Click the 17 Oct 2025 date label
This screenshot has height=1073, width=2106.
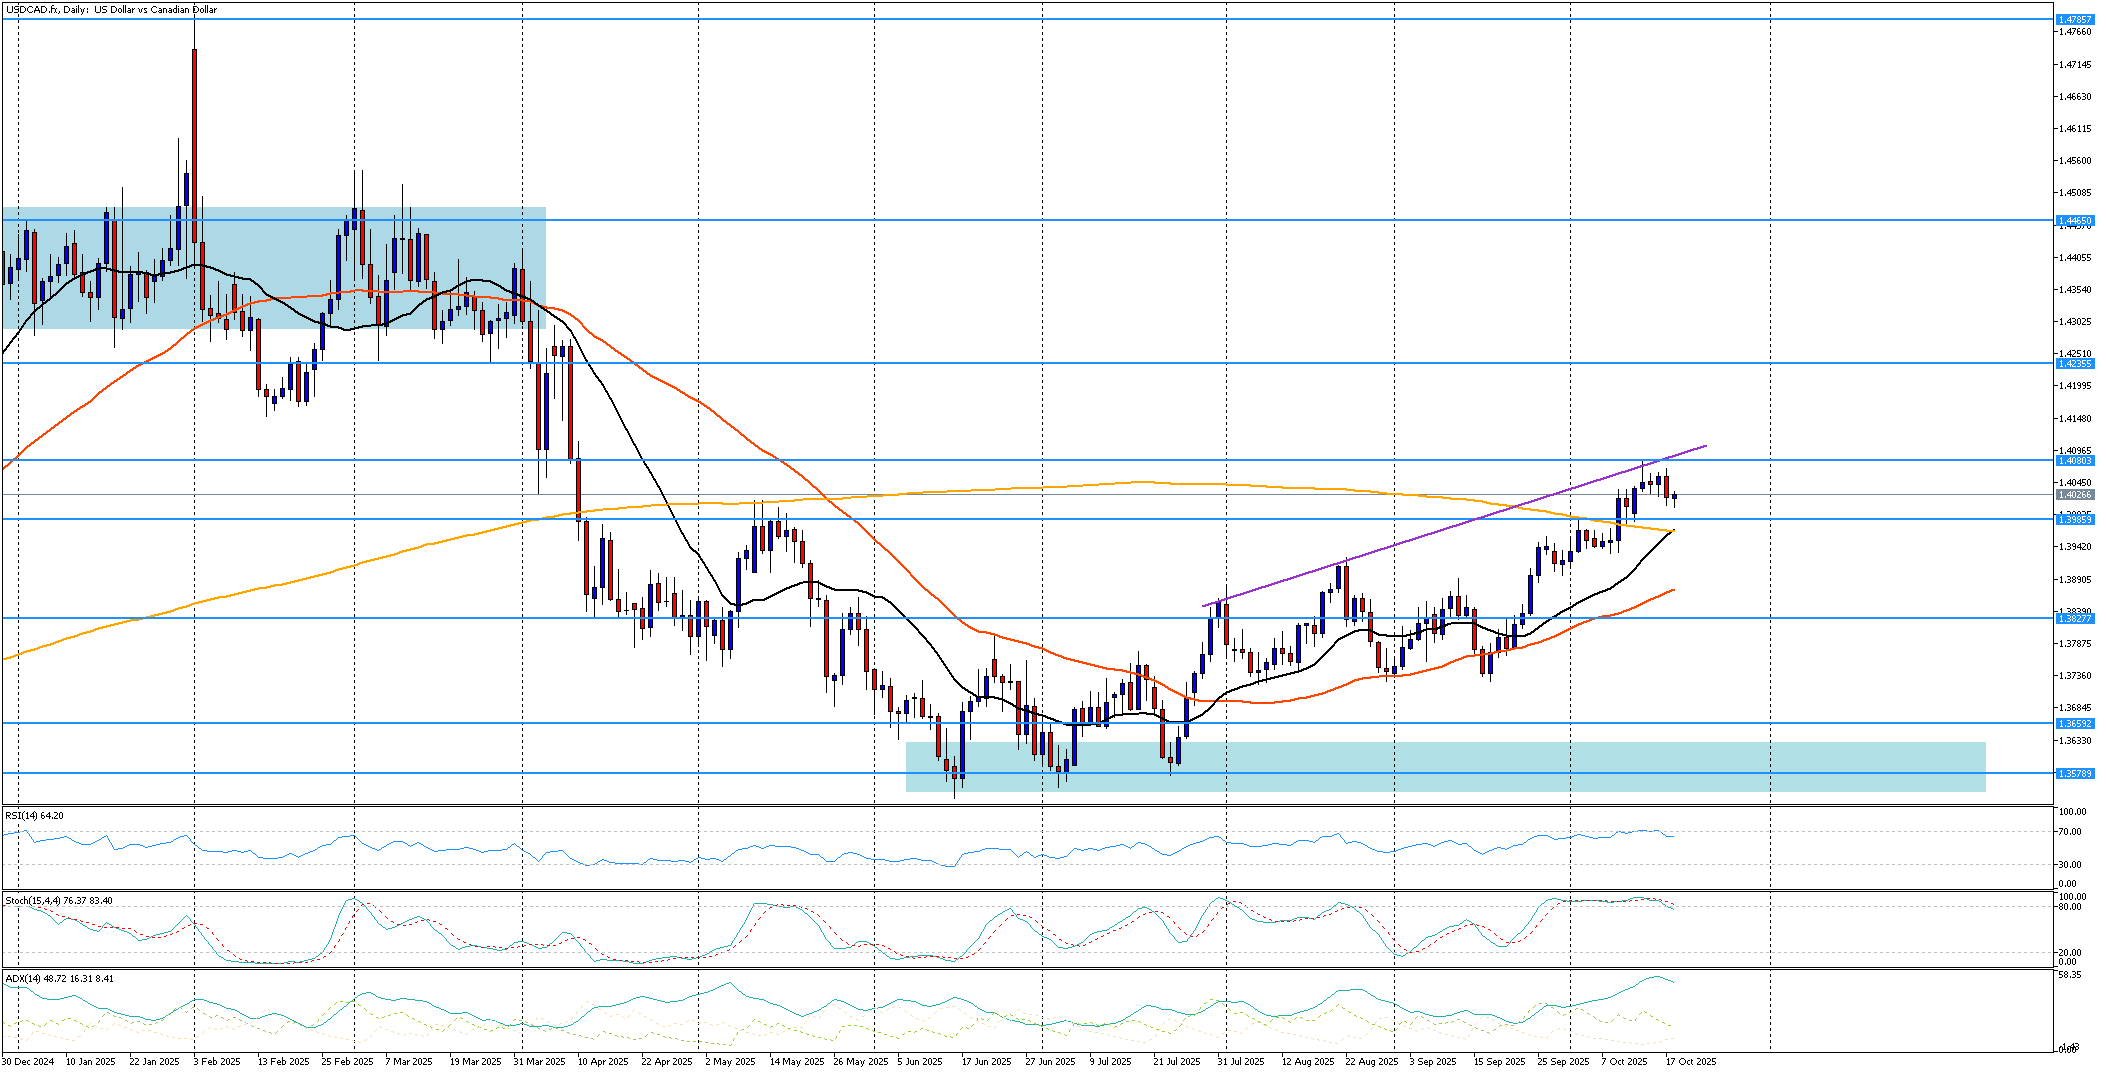tap(1691, 1061)
